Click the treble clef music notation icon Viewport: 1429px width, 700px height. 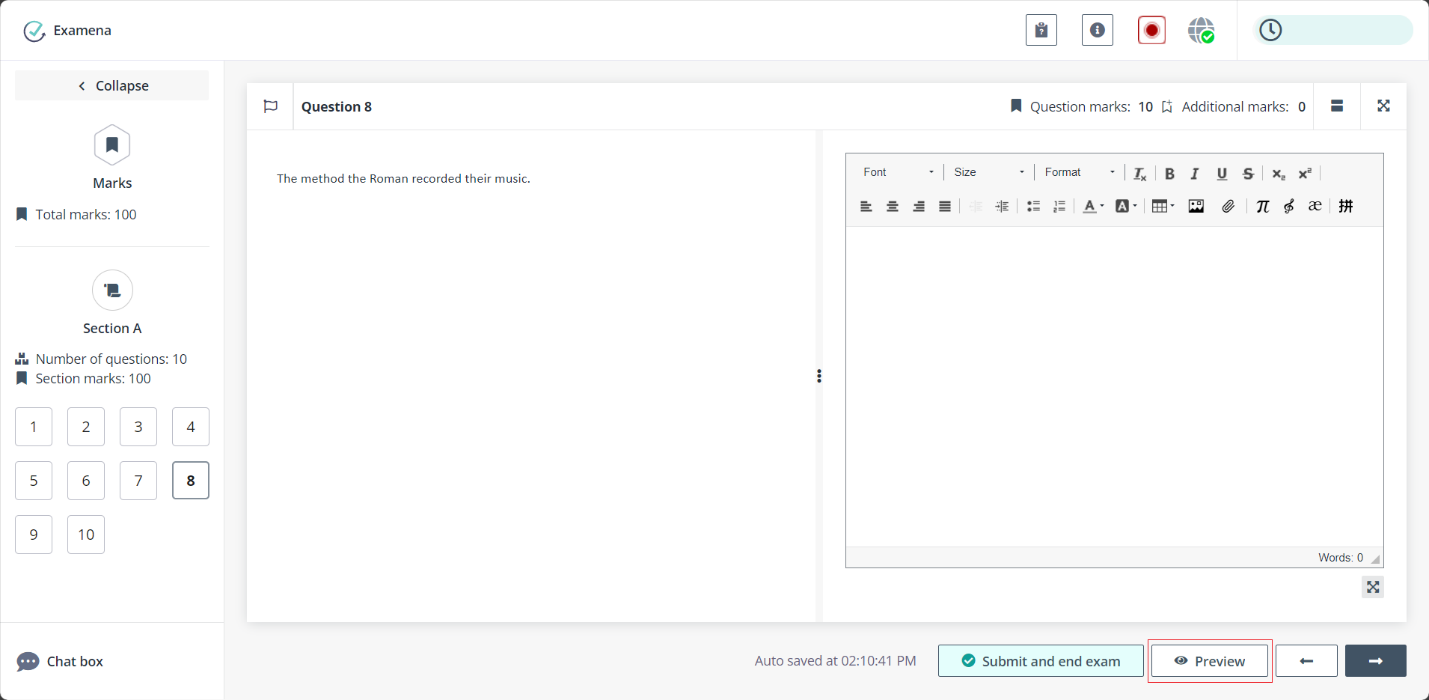(1288, 206)
